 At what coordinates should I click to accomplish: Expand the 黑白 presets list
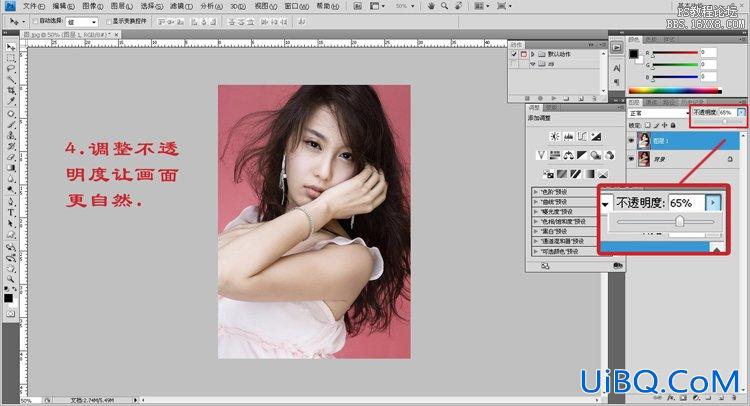535,231
